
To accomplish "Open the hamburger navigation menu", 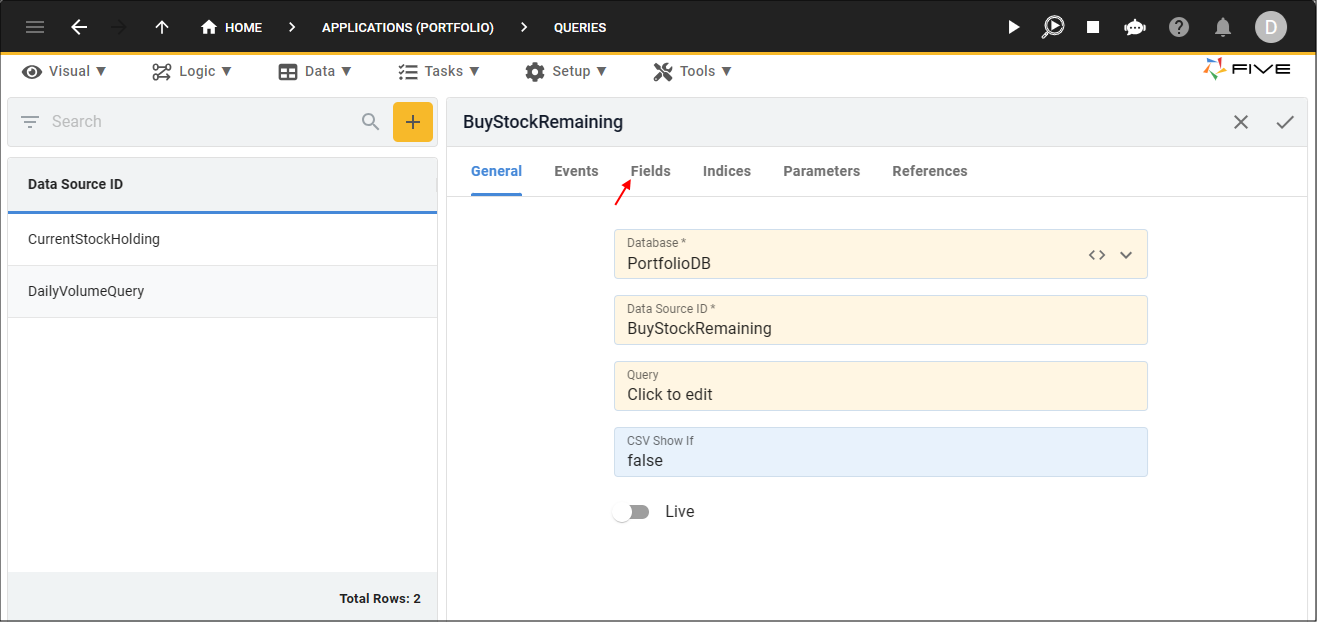I will pyautogui.click(x=35, y=27).
